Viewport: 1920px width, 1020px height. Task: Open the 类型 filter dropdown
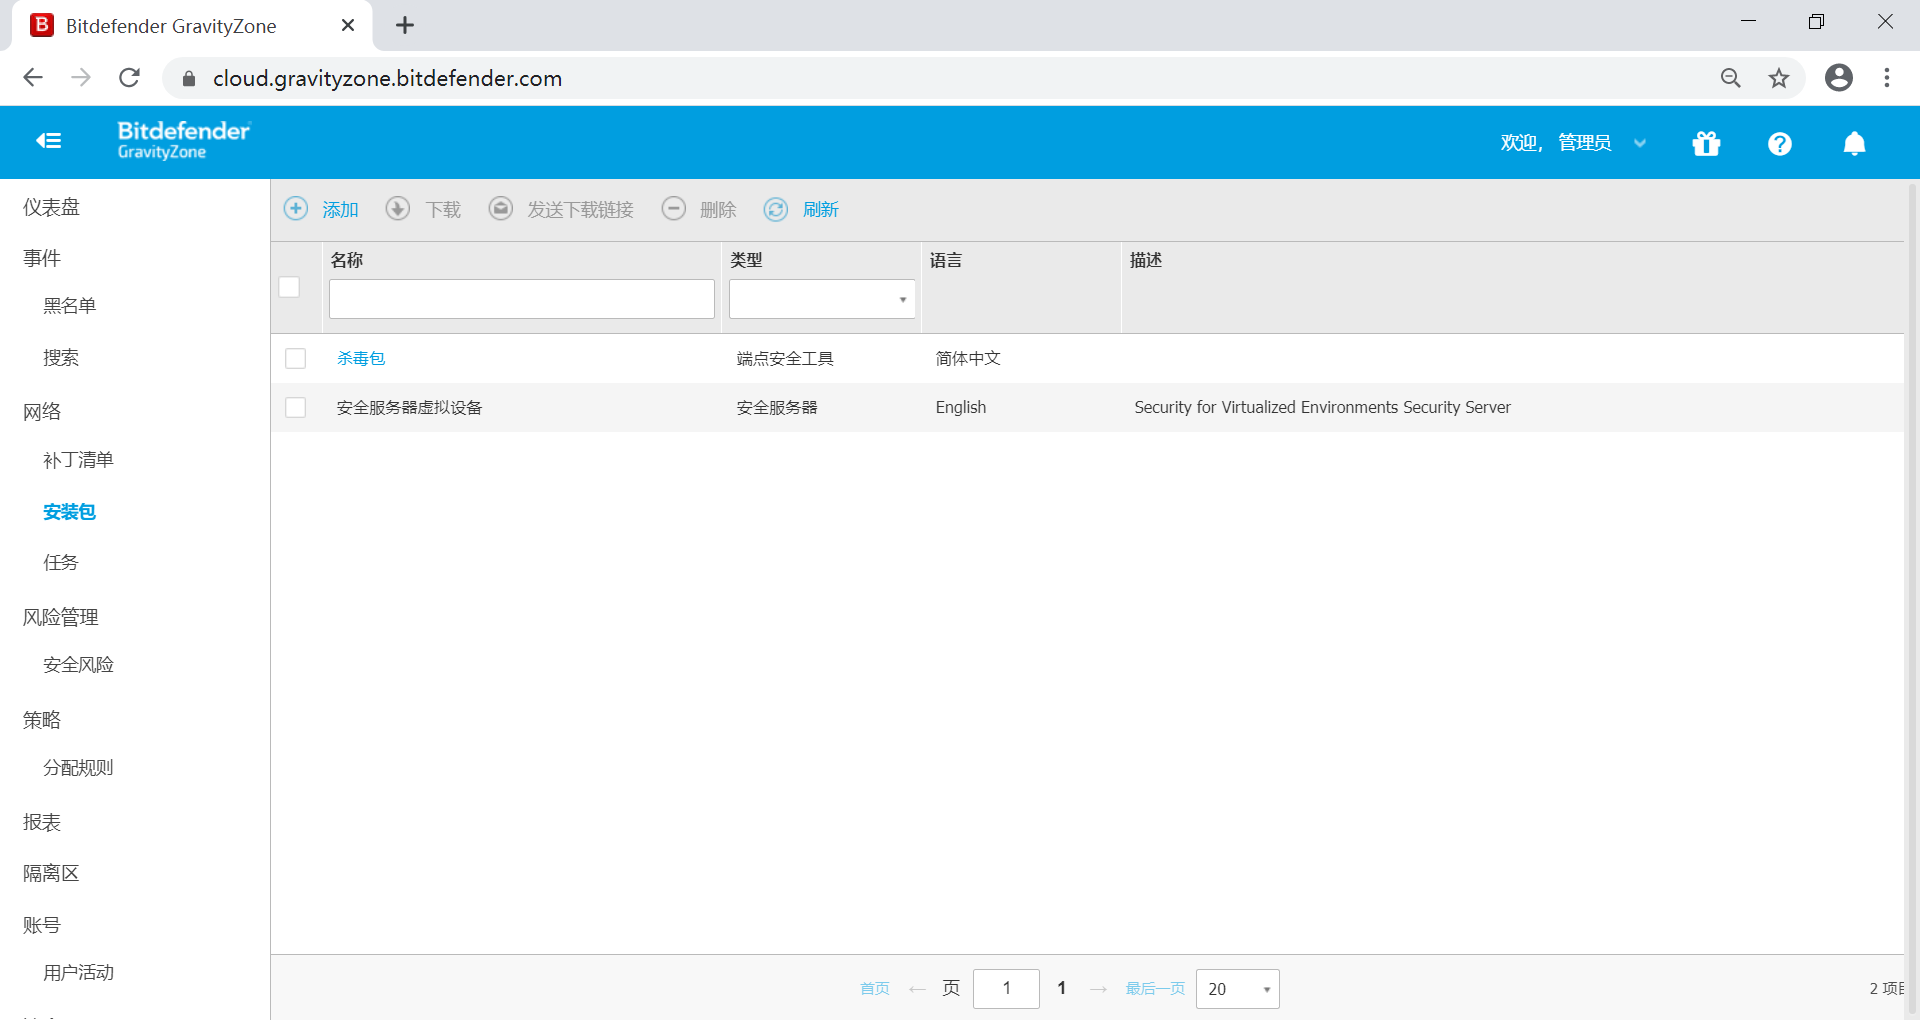[x=822, y=299]
